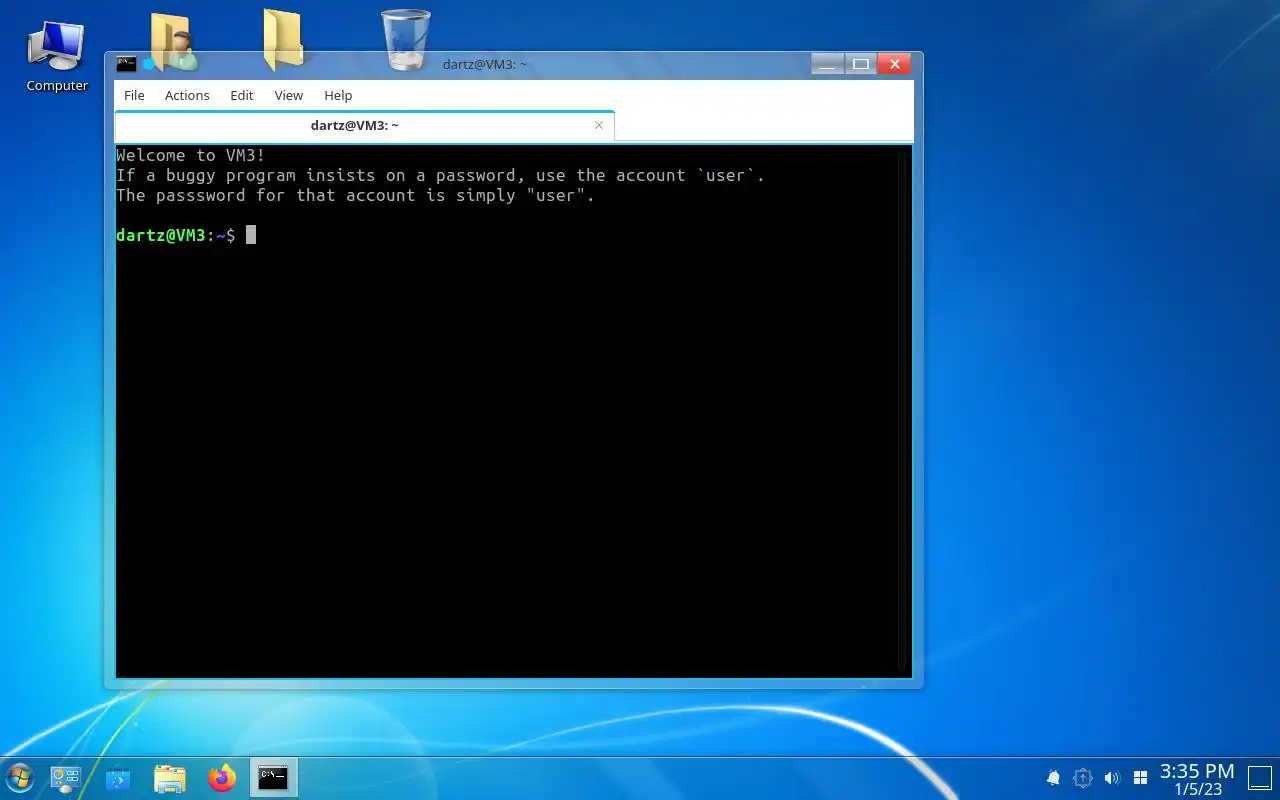Open the Edit menu
The image size is (1280, 800).
[242, 95]
